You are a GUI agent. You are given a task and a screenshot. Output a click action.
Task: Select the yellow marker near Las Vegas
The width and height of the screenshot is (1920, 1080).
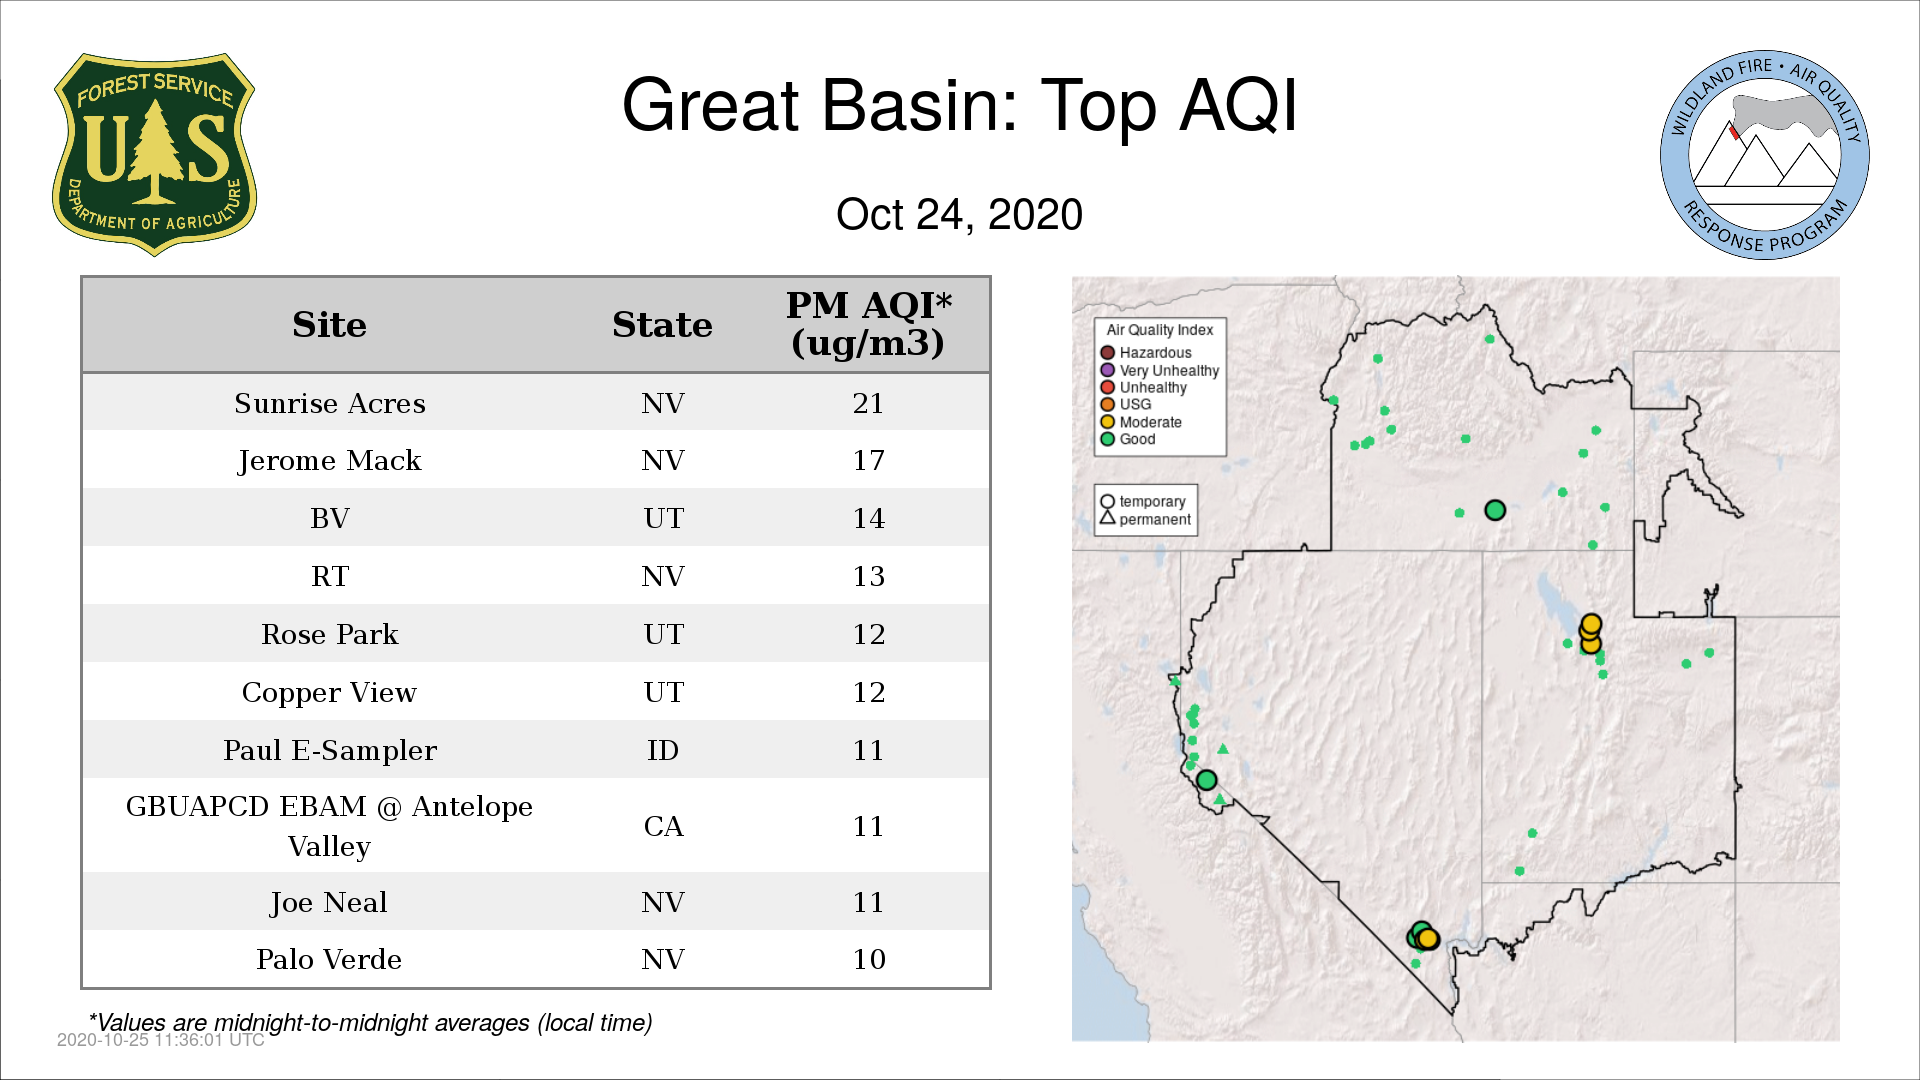[1428, 938]
